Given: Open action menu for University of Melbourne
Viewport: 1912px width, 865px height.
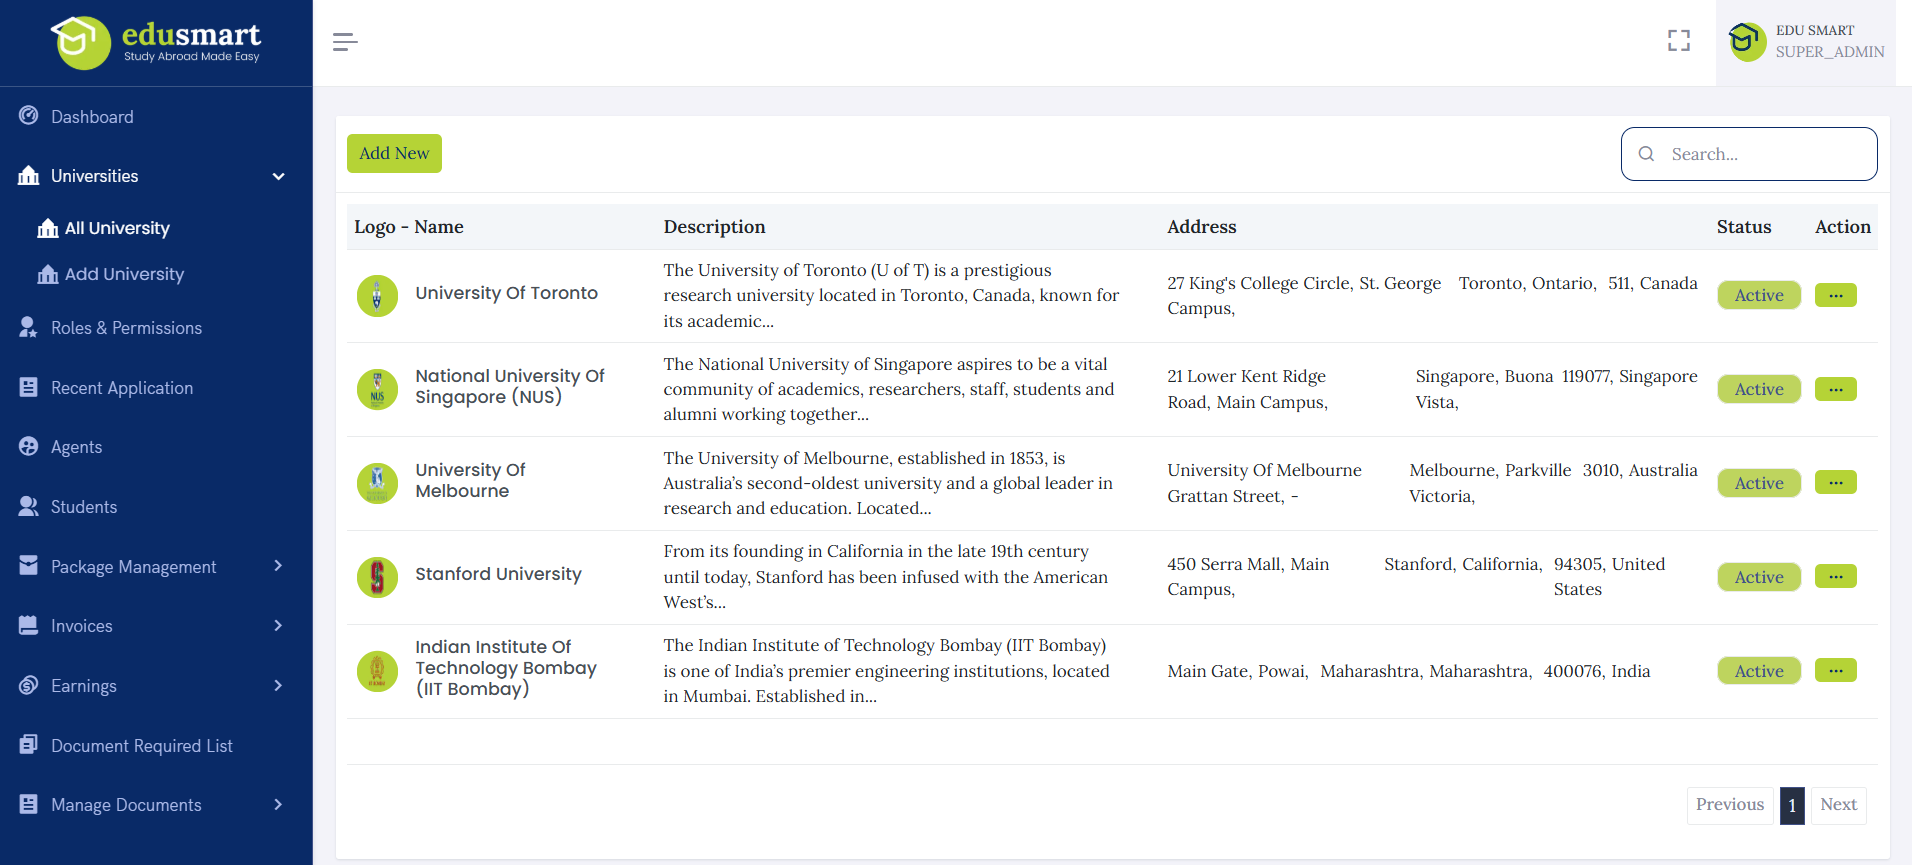Looking at the screenshot, I should (1835, 483).
